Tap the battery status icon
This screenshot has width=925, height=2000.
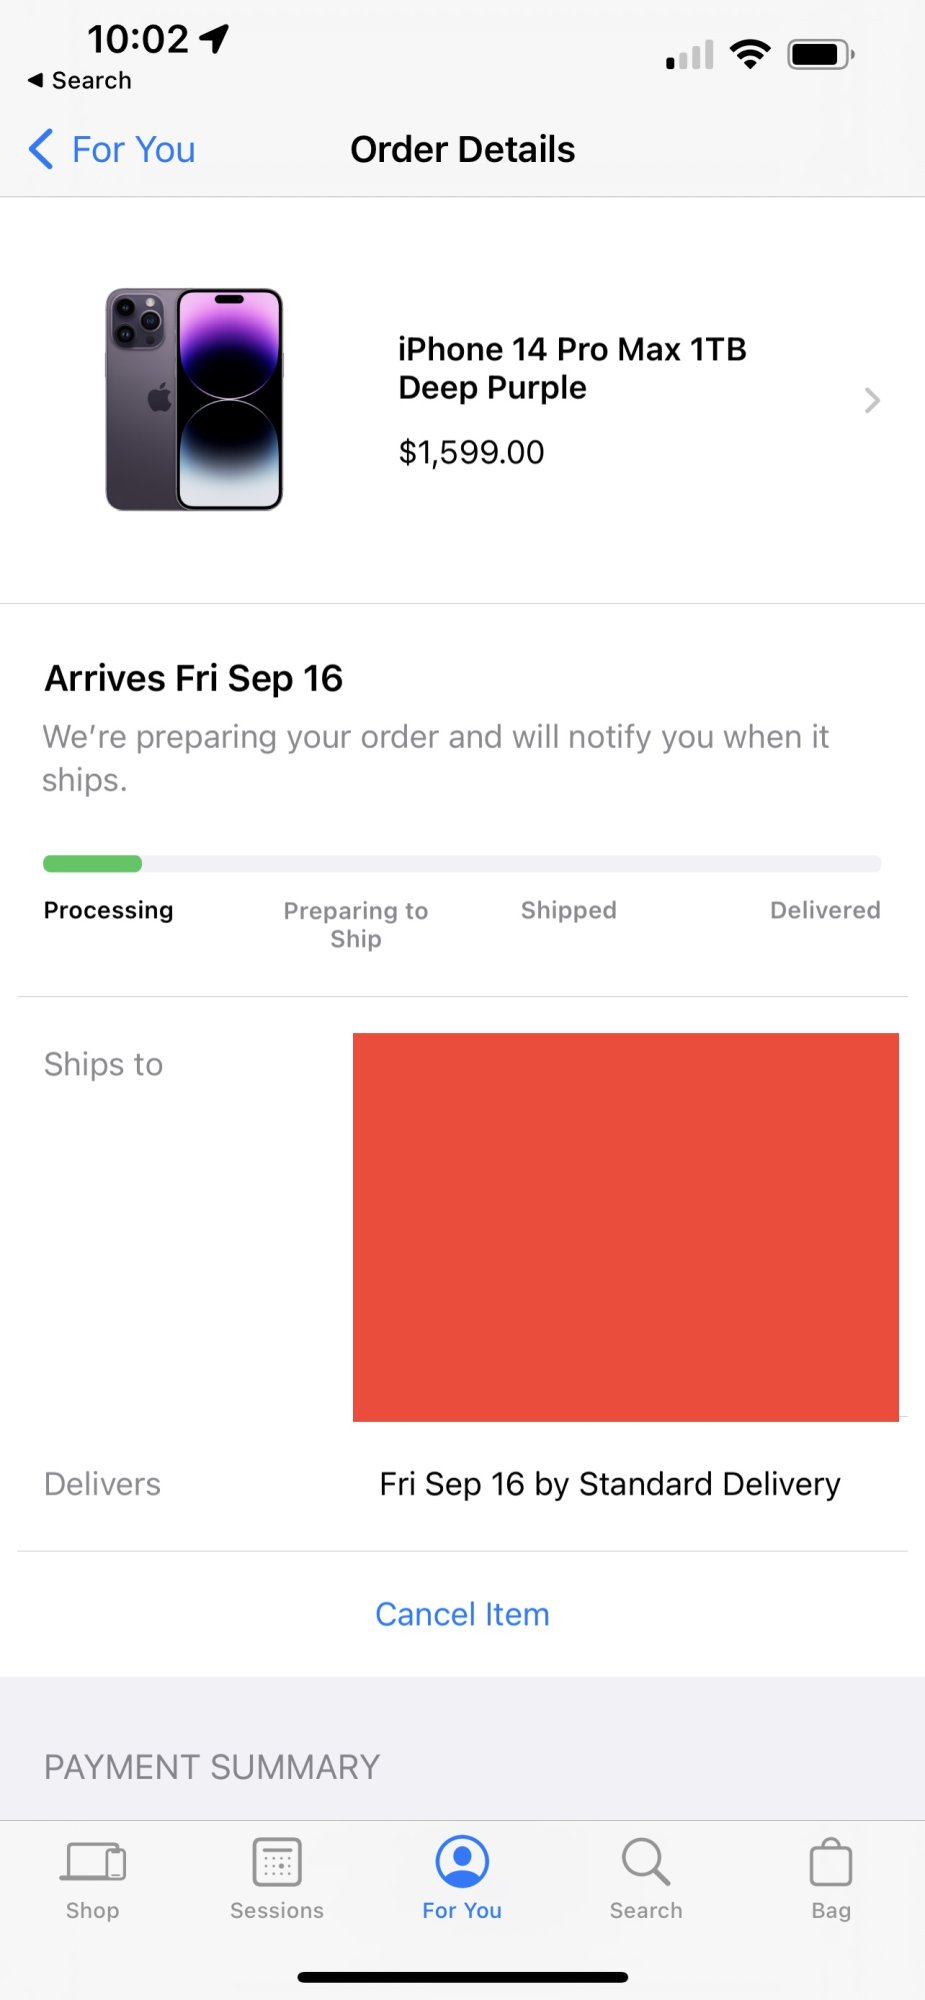tap(820, 54)
